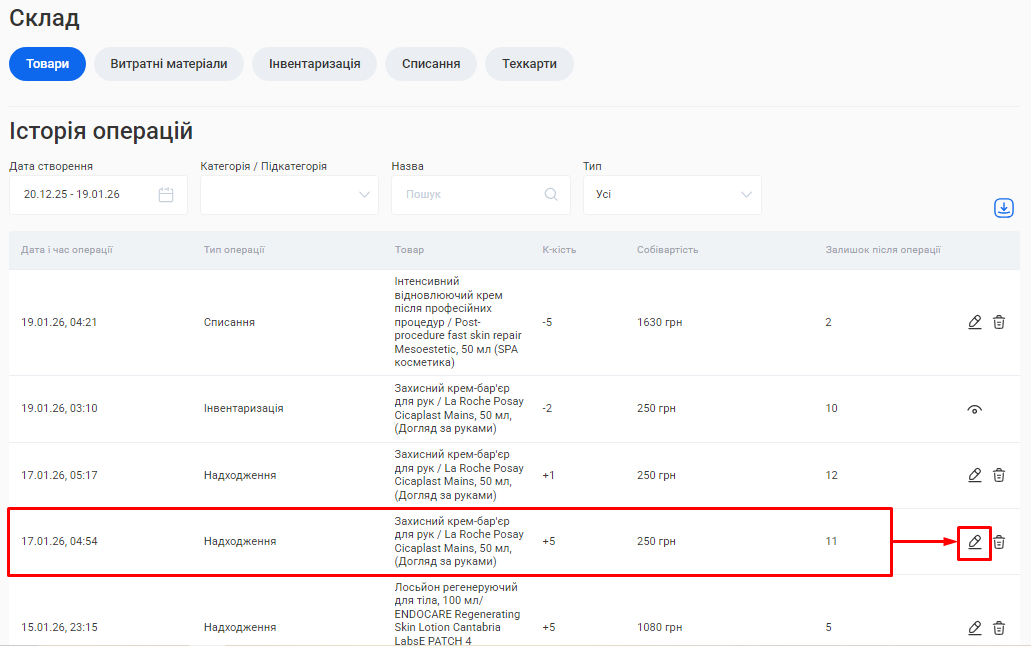Delete the 17.01.26, 04:54 Надходження operation
Viewport: 1031px width, 646px height.
pos(999,542)
